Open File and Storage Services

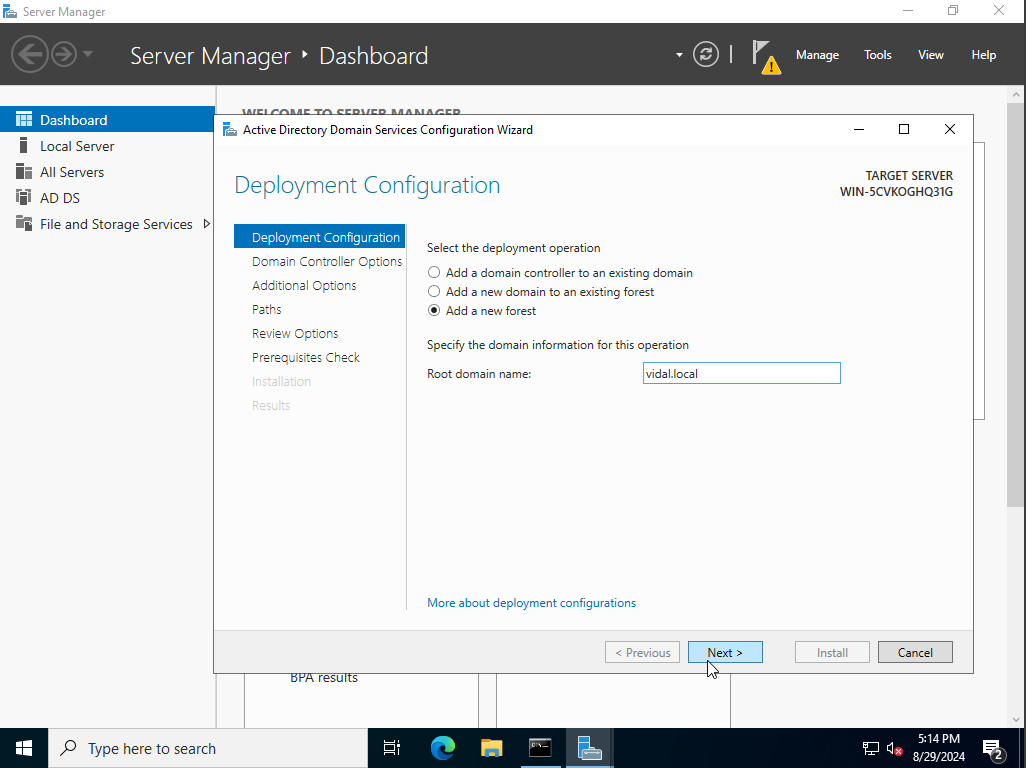point(116,224)
